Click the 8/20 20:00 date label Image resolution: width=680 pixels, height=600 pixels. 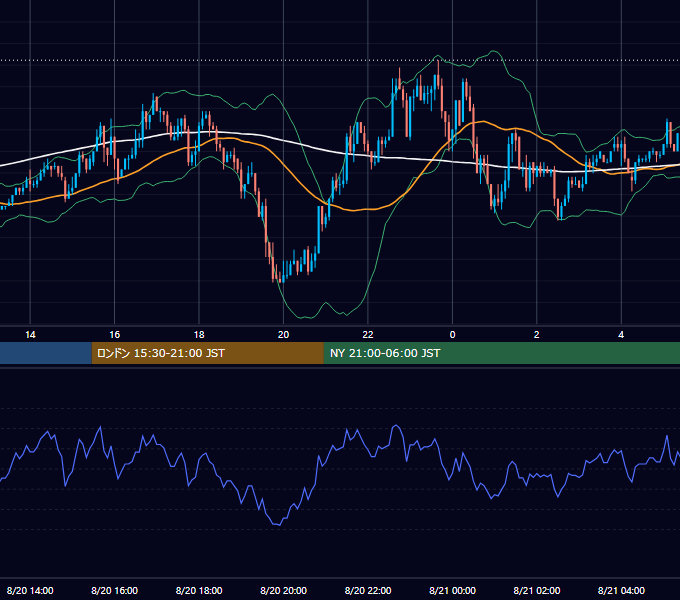283,590
